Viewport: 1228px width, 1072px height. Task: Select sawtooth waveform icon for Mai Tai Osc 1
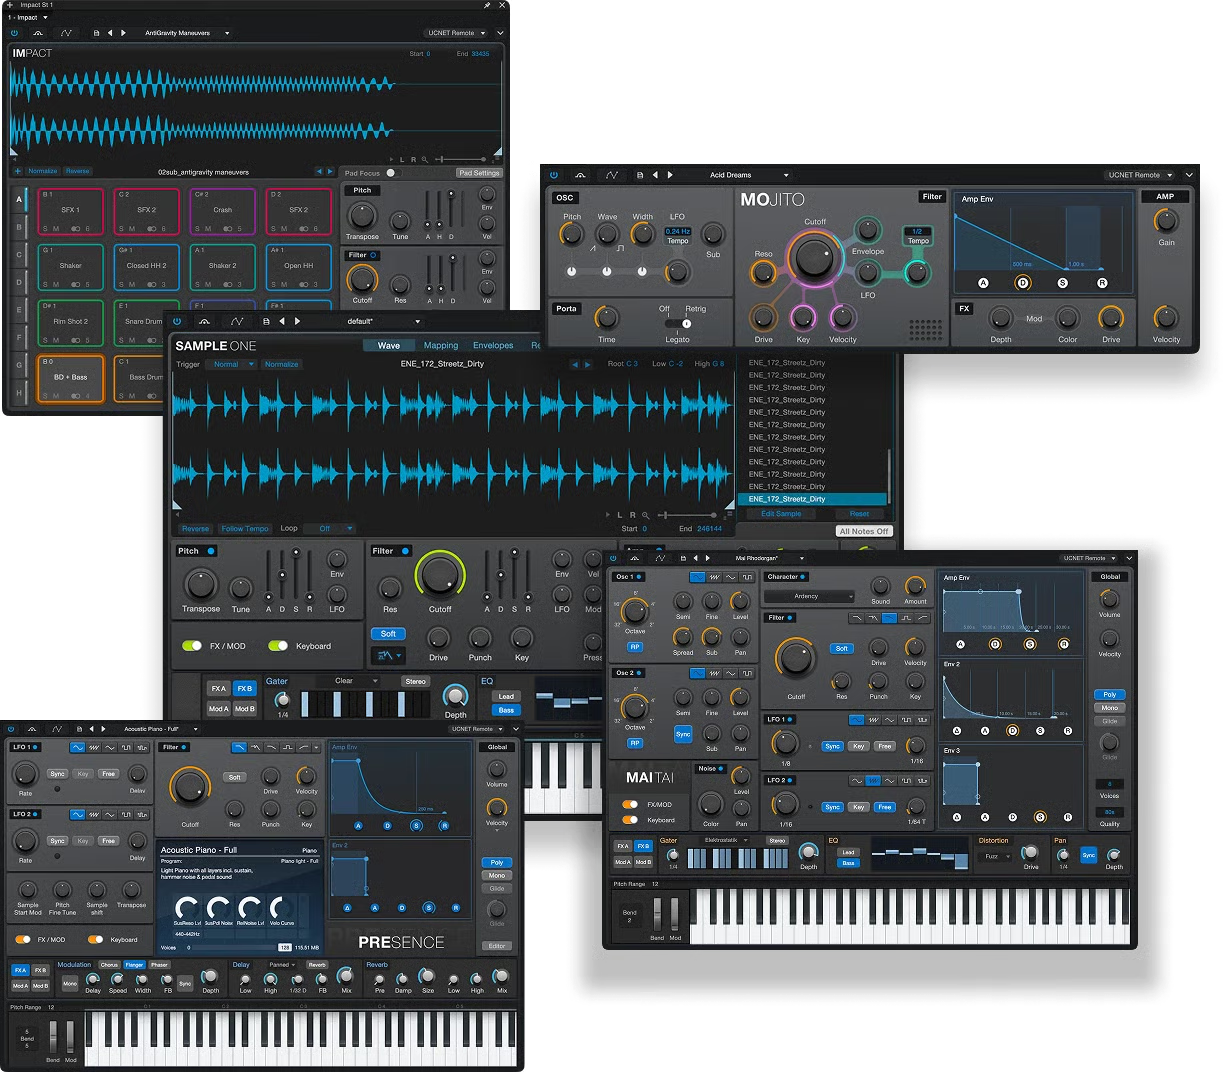click(714, 577)
